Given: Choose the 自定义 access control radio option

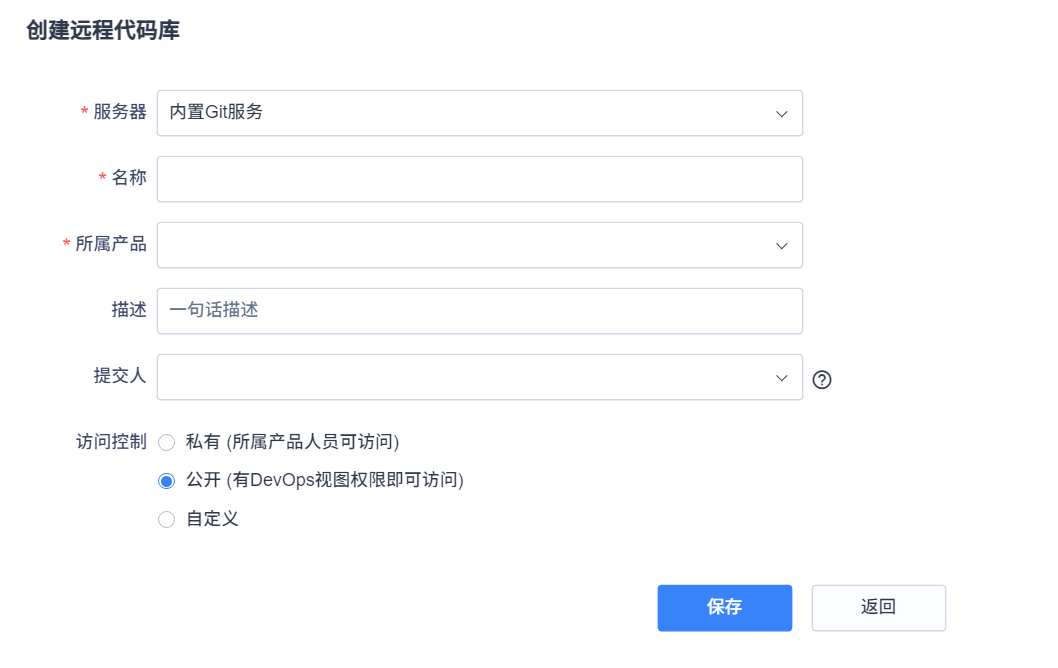Looking at the screenshot, I should tap(167, 519).
